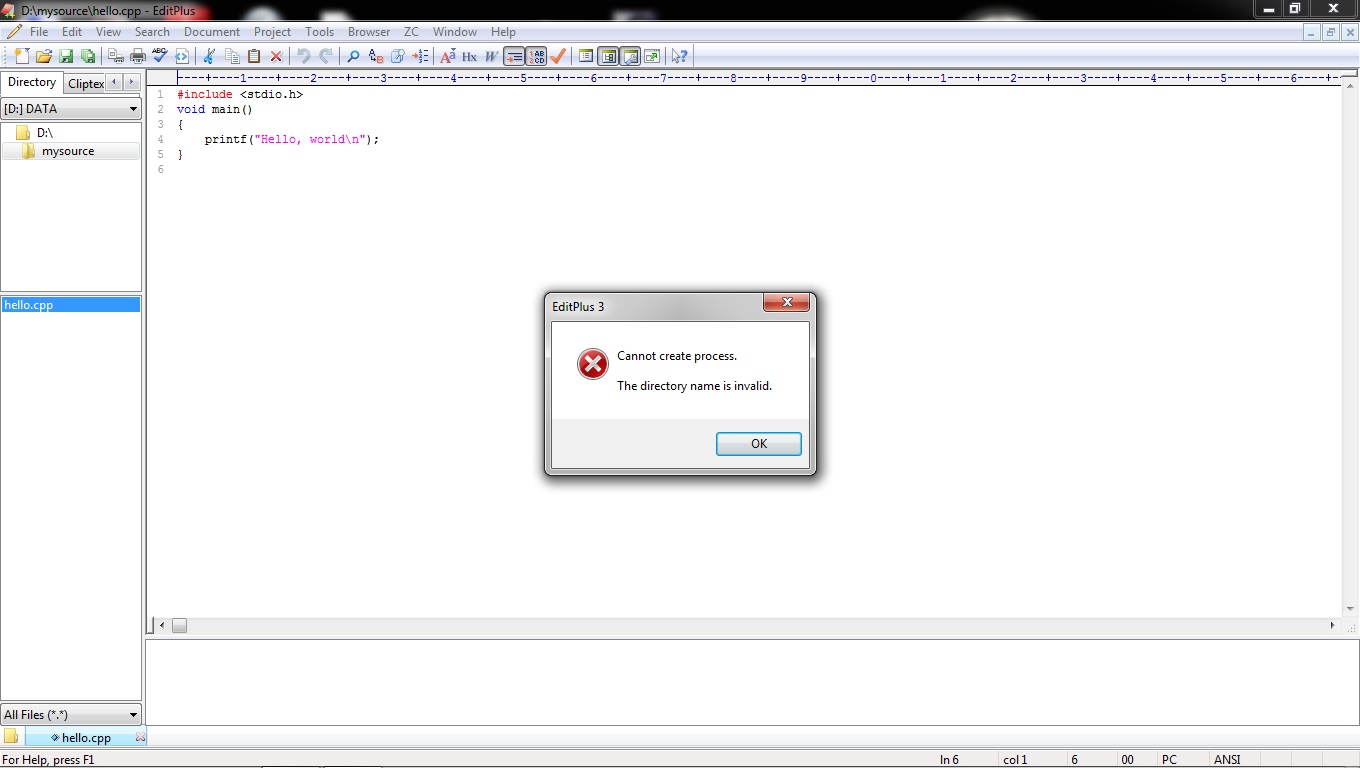Click the Find magnifier icon
This screenshot has width=1360, height=768.
tap(353, 56)
